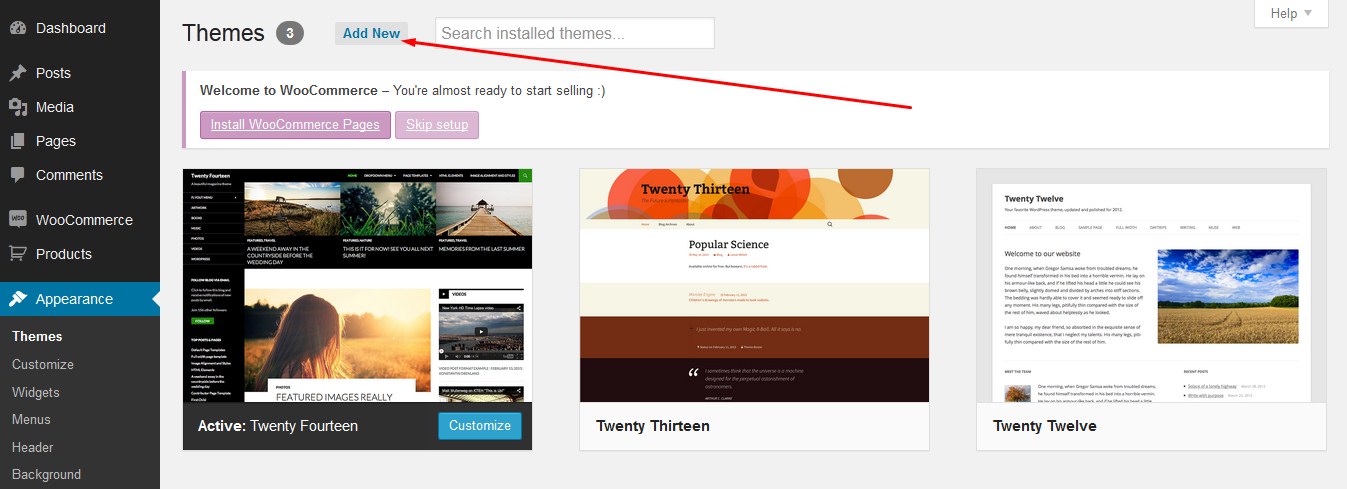Click the Products cart icon

click(17, 253)
